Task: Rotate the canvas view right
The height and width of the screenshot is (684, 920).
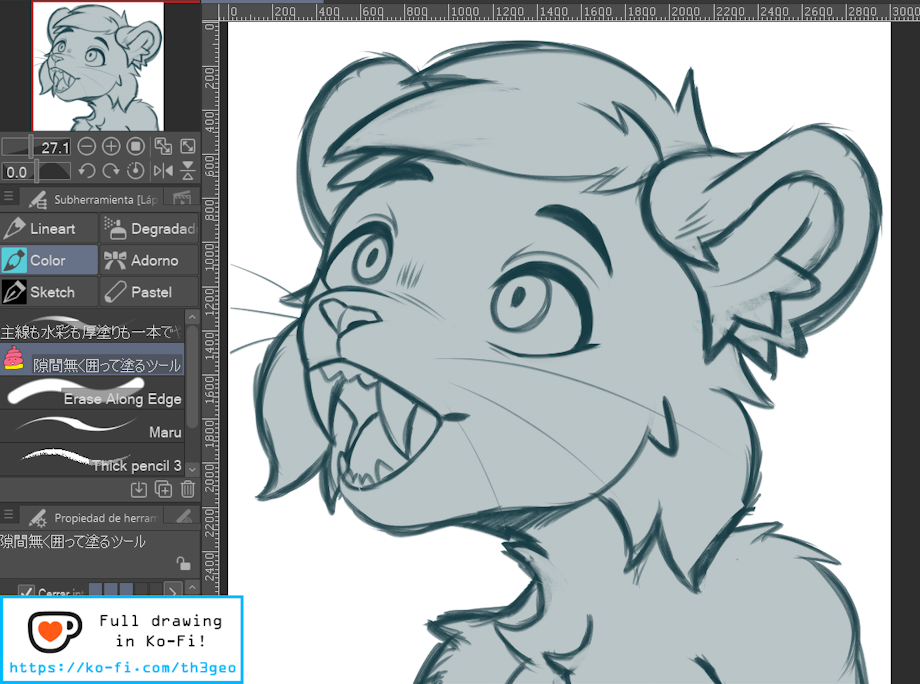Action: [x=111, y=171]
